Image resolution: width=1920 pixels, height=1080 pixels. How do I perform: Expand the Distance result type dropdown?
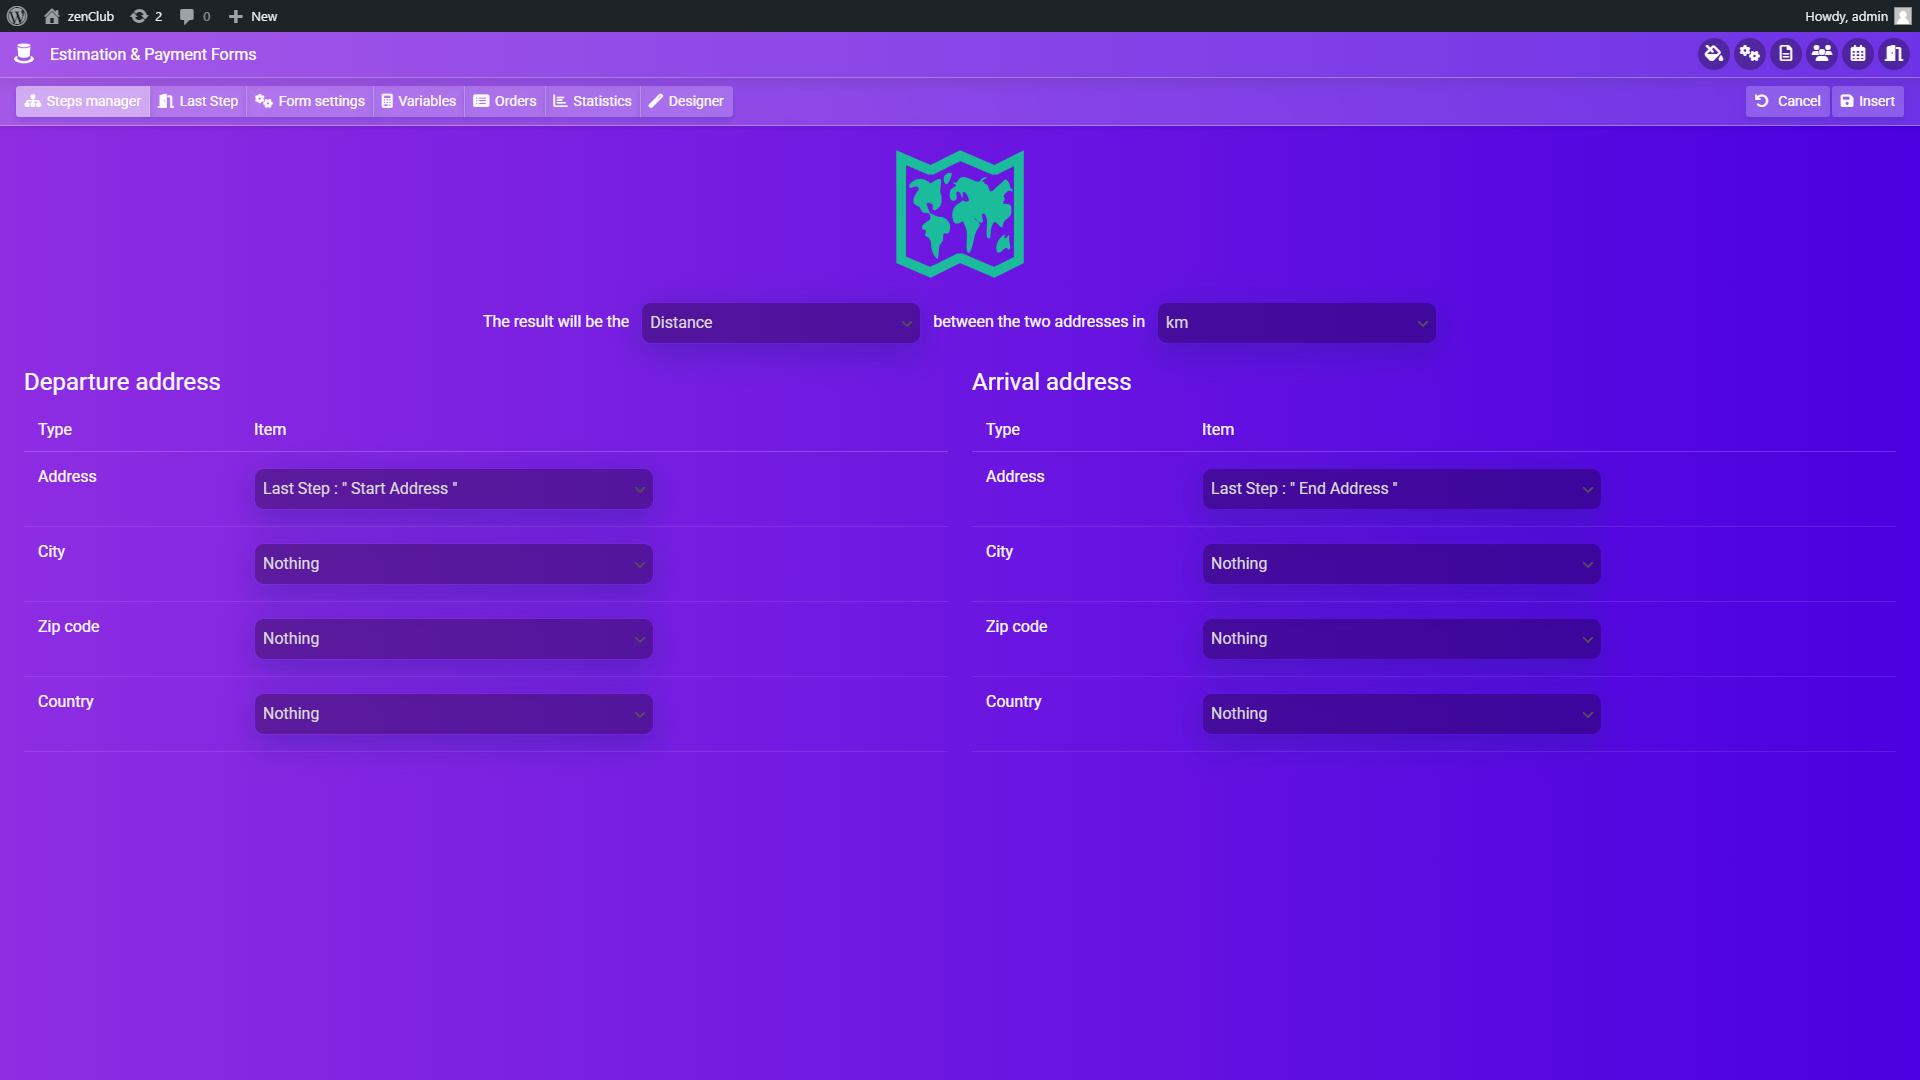tap(781, 323)
